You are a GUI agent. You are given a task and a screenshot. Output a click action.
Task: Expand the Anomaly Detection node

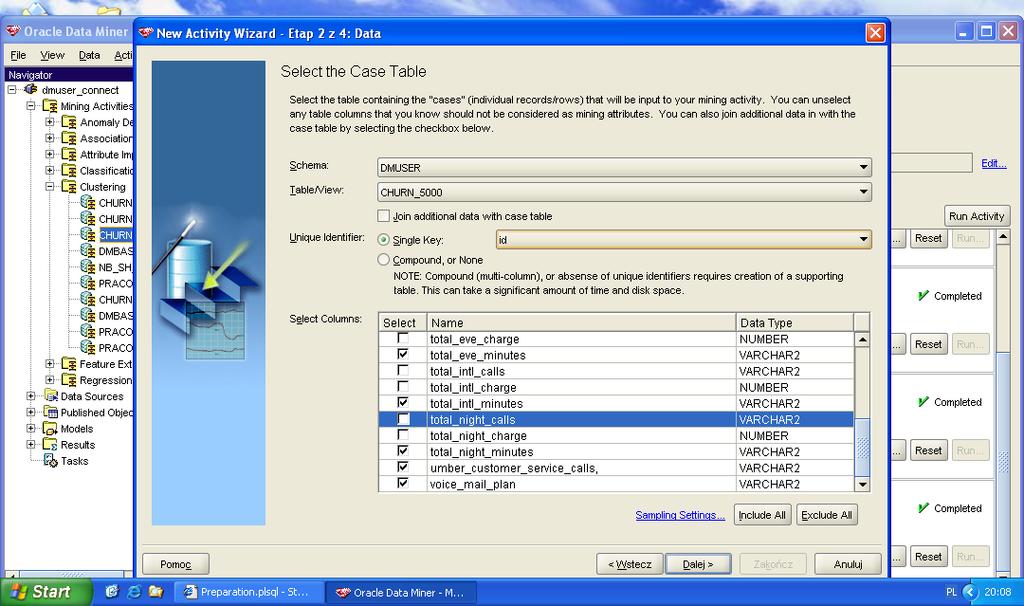pos(50,122)
